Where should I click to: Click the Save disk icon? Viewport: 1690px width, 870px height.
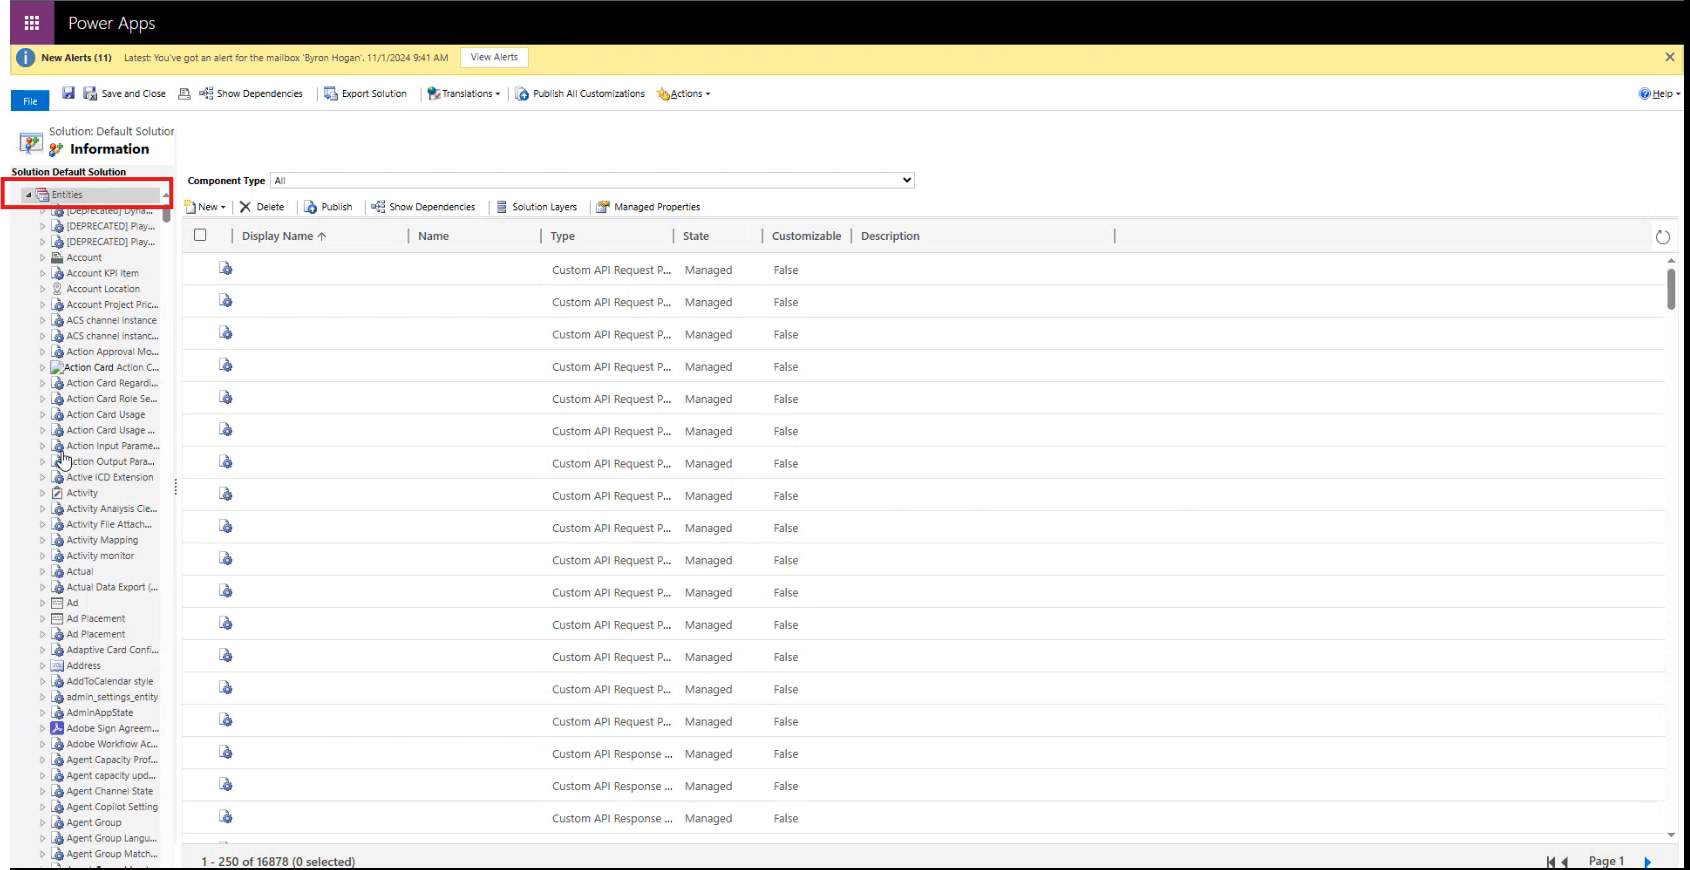(68, 93)
